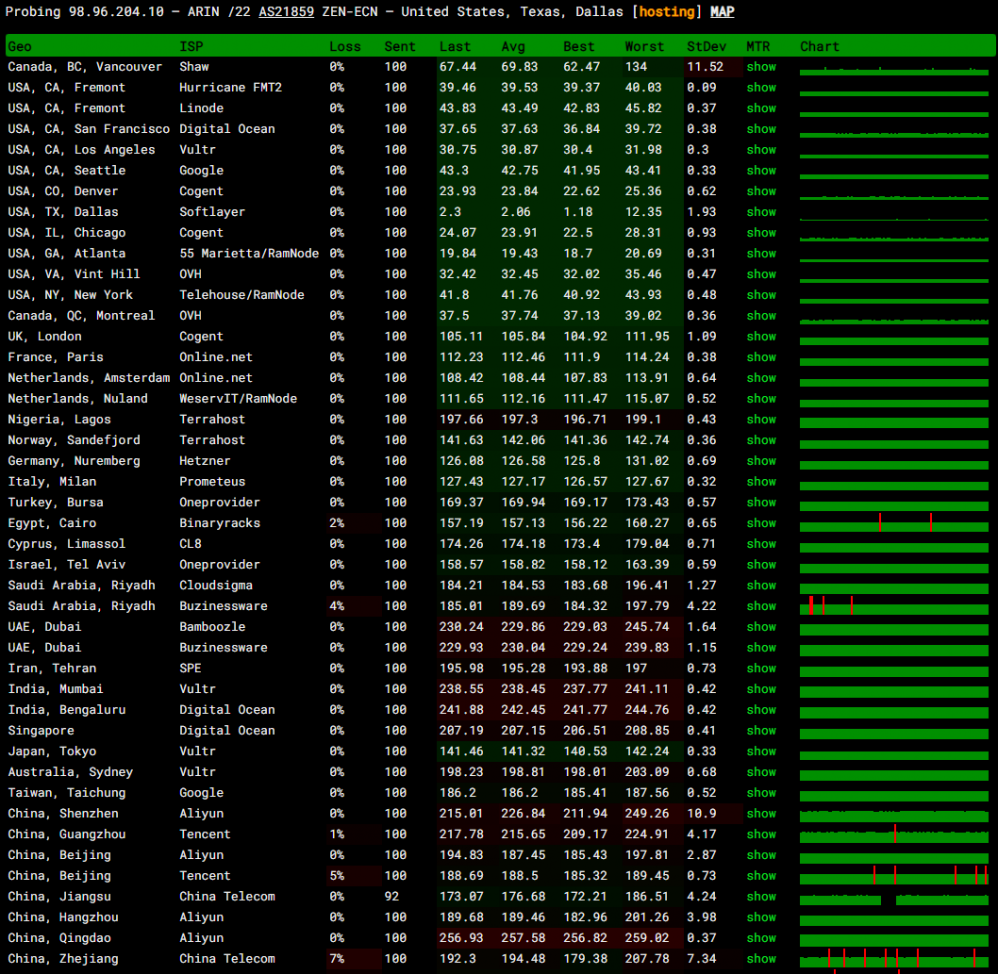Select the 4% loss value for Buzinessware
The height and width of the screenshot is (974, 998).
337,606
